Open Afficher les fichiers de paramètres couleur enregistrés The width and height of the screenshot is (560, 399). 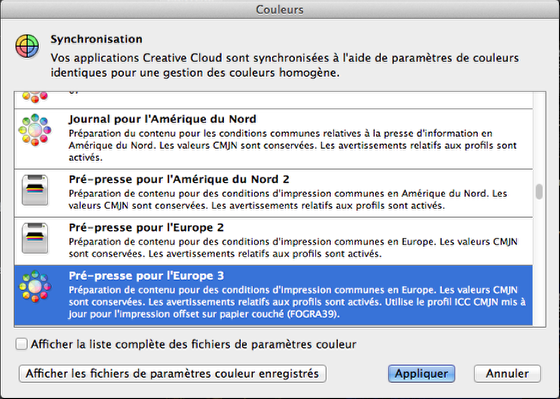[172, 374]
